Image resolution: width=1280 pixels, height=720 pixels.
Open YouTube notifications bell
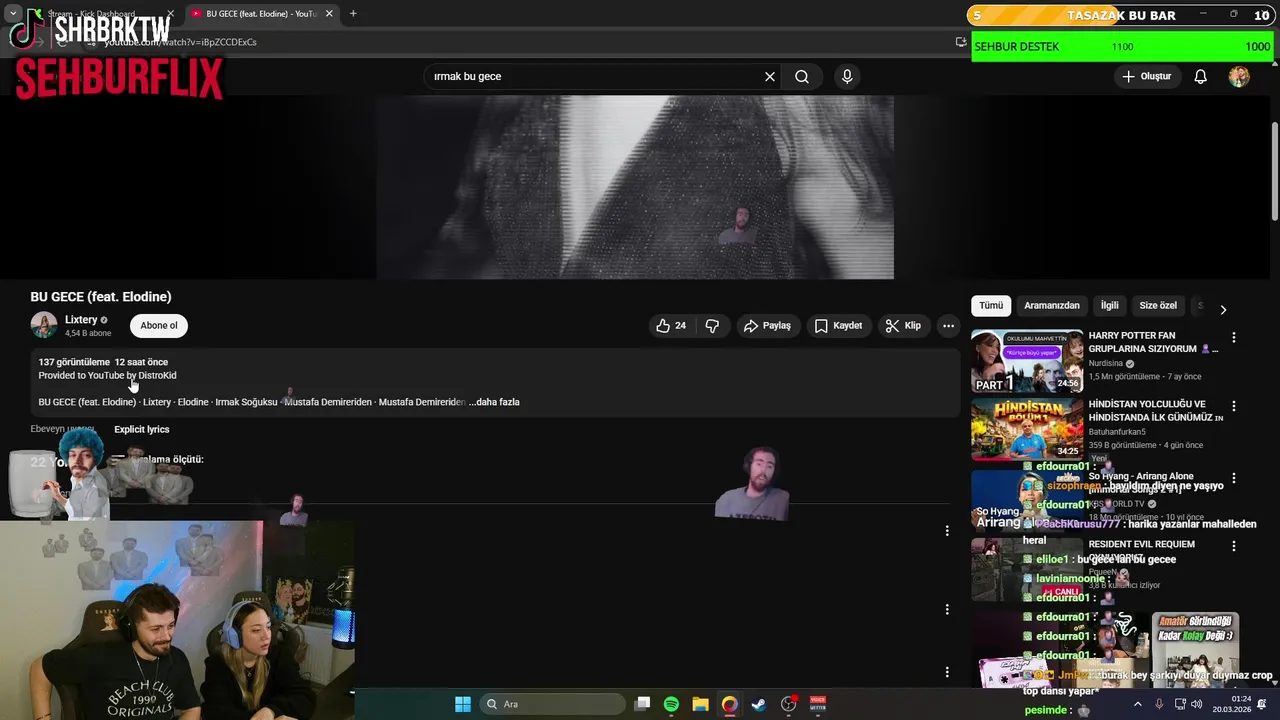point(1201,76)
